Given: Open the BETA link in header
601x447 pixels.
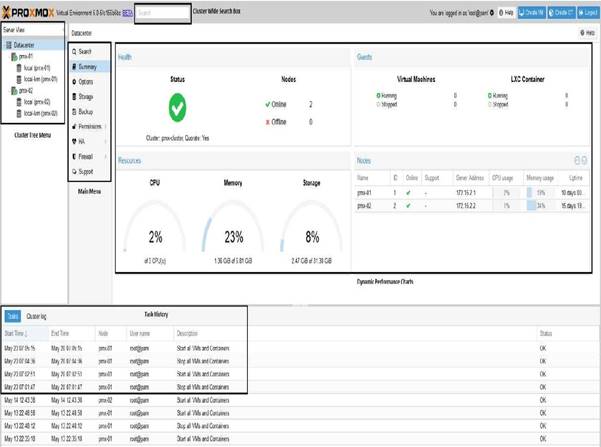Looking at the screenshot, I should (x=128, y=13).
